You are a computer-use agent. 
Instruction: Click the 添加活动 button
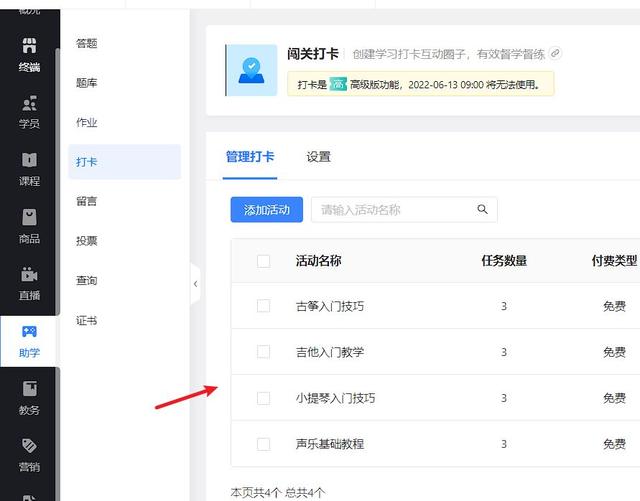266,210
